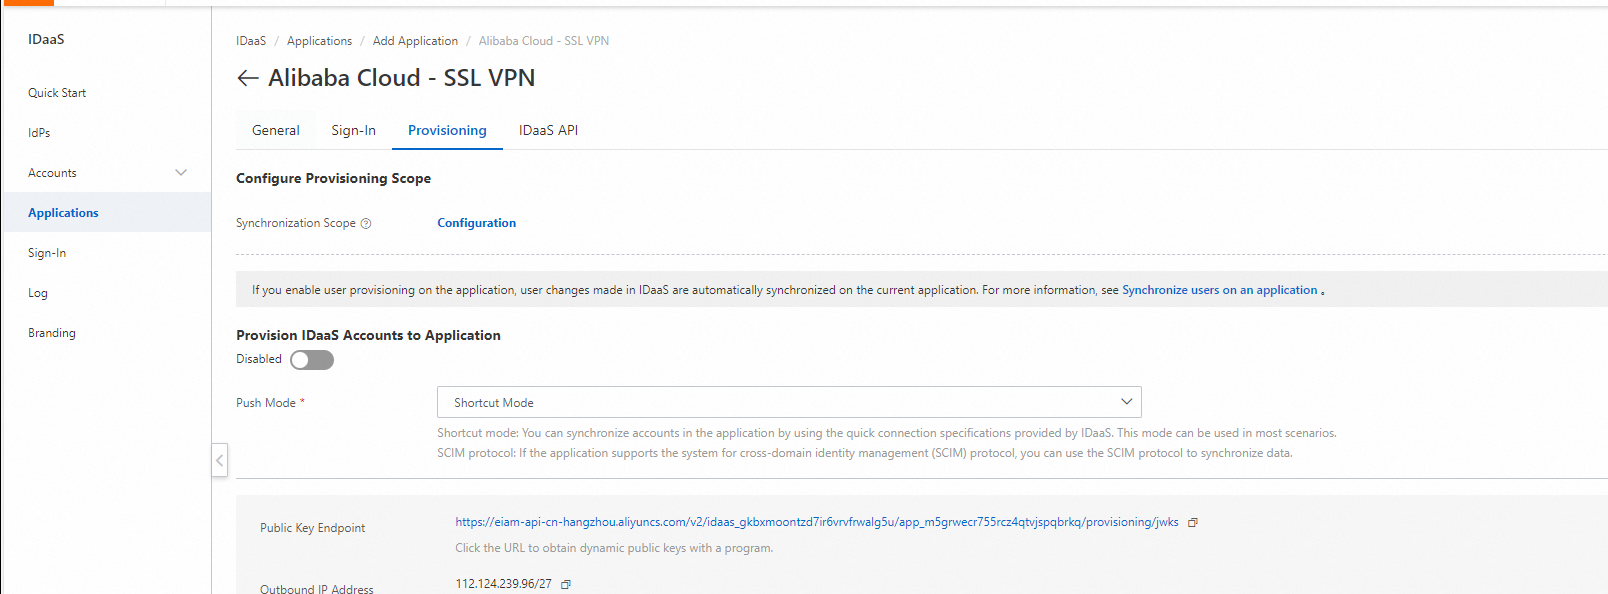Open the Push Mode dropdown
Screen dimensions: 1608x594
[x=789, y=402]
